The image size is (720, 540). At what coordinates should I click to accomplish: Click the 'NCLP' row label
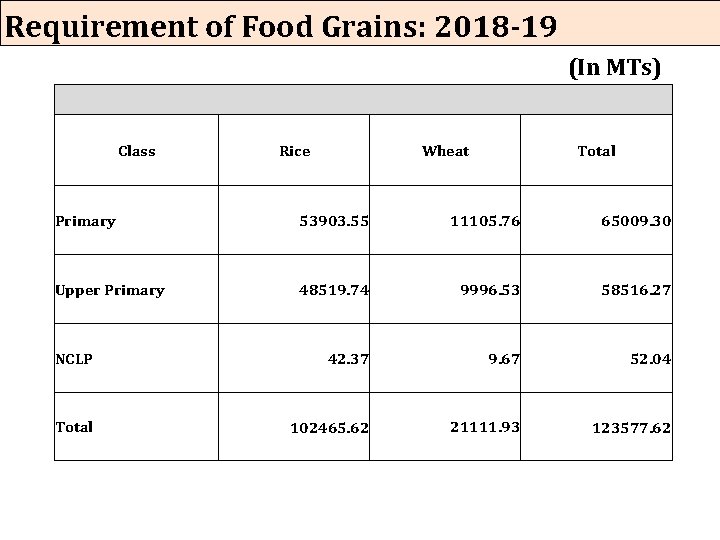pyautogui.click(x=74, y=359)
